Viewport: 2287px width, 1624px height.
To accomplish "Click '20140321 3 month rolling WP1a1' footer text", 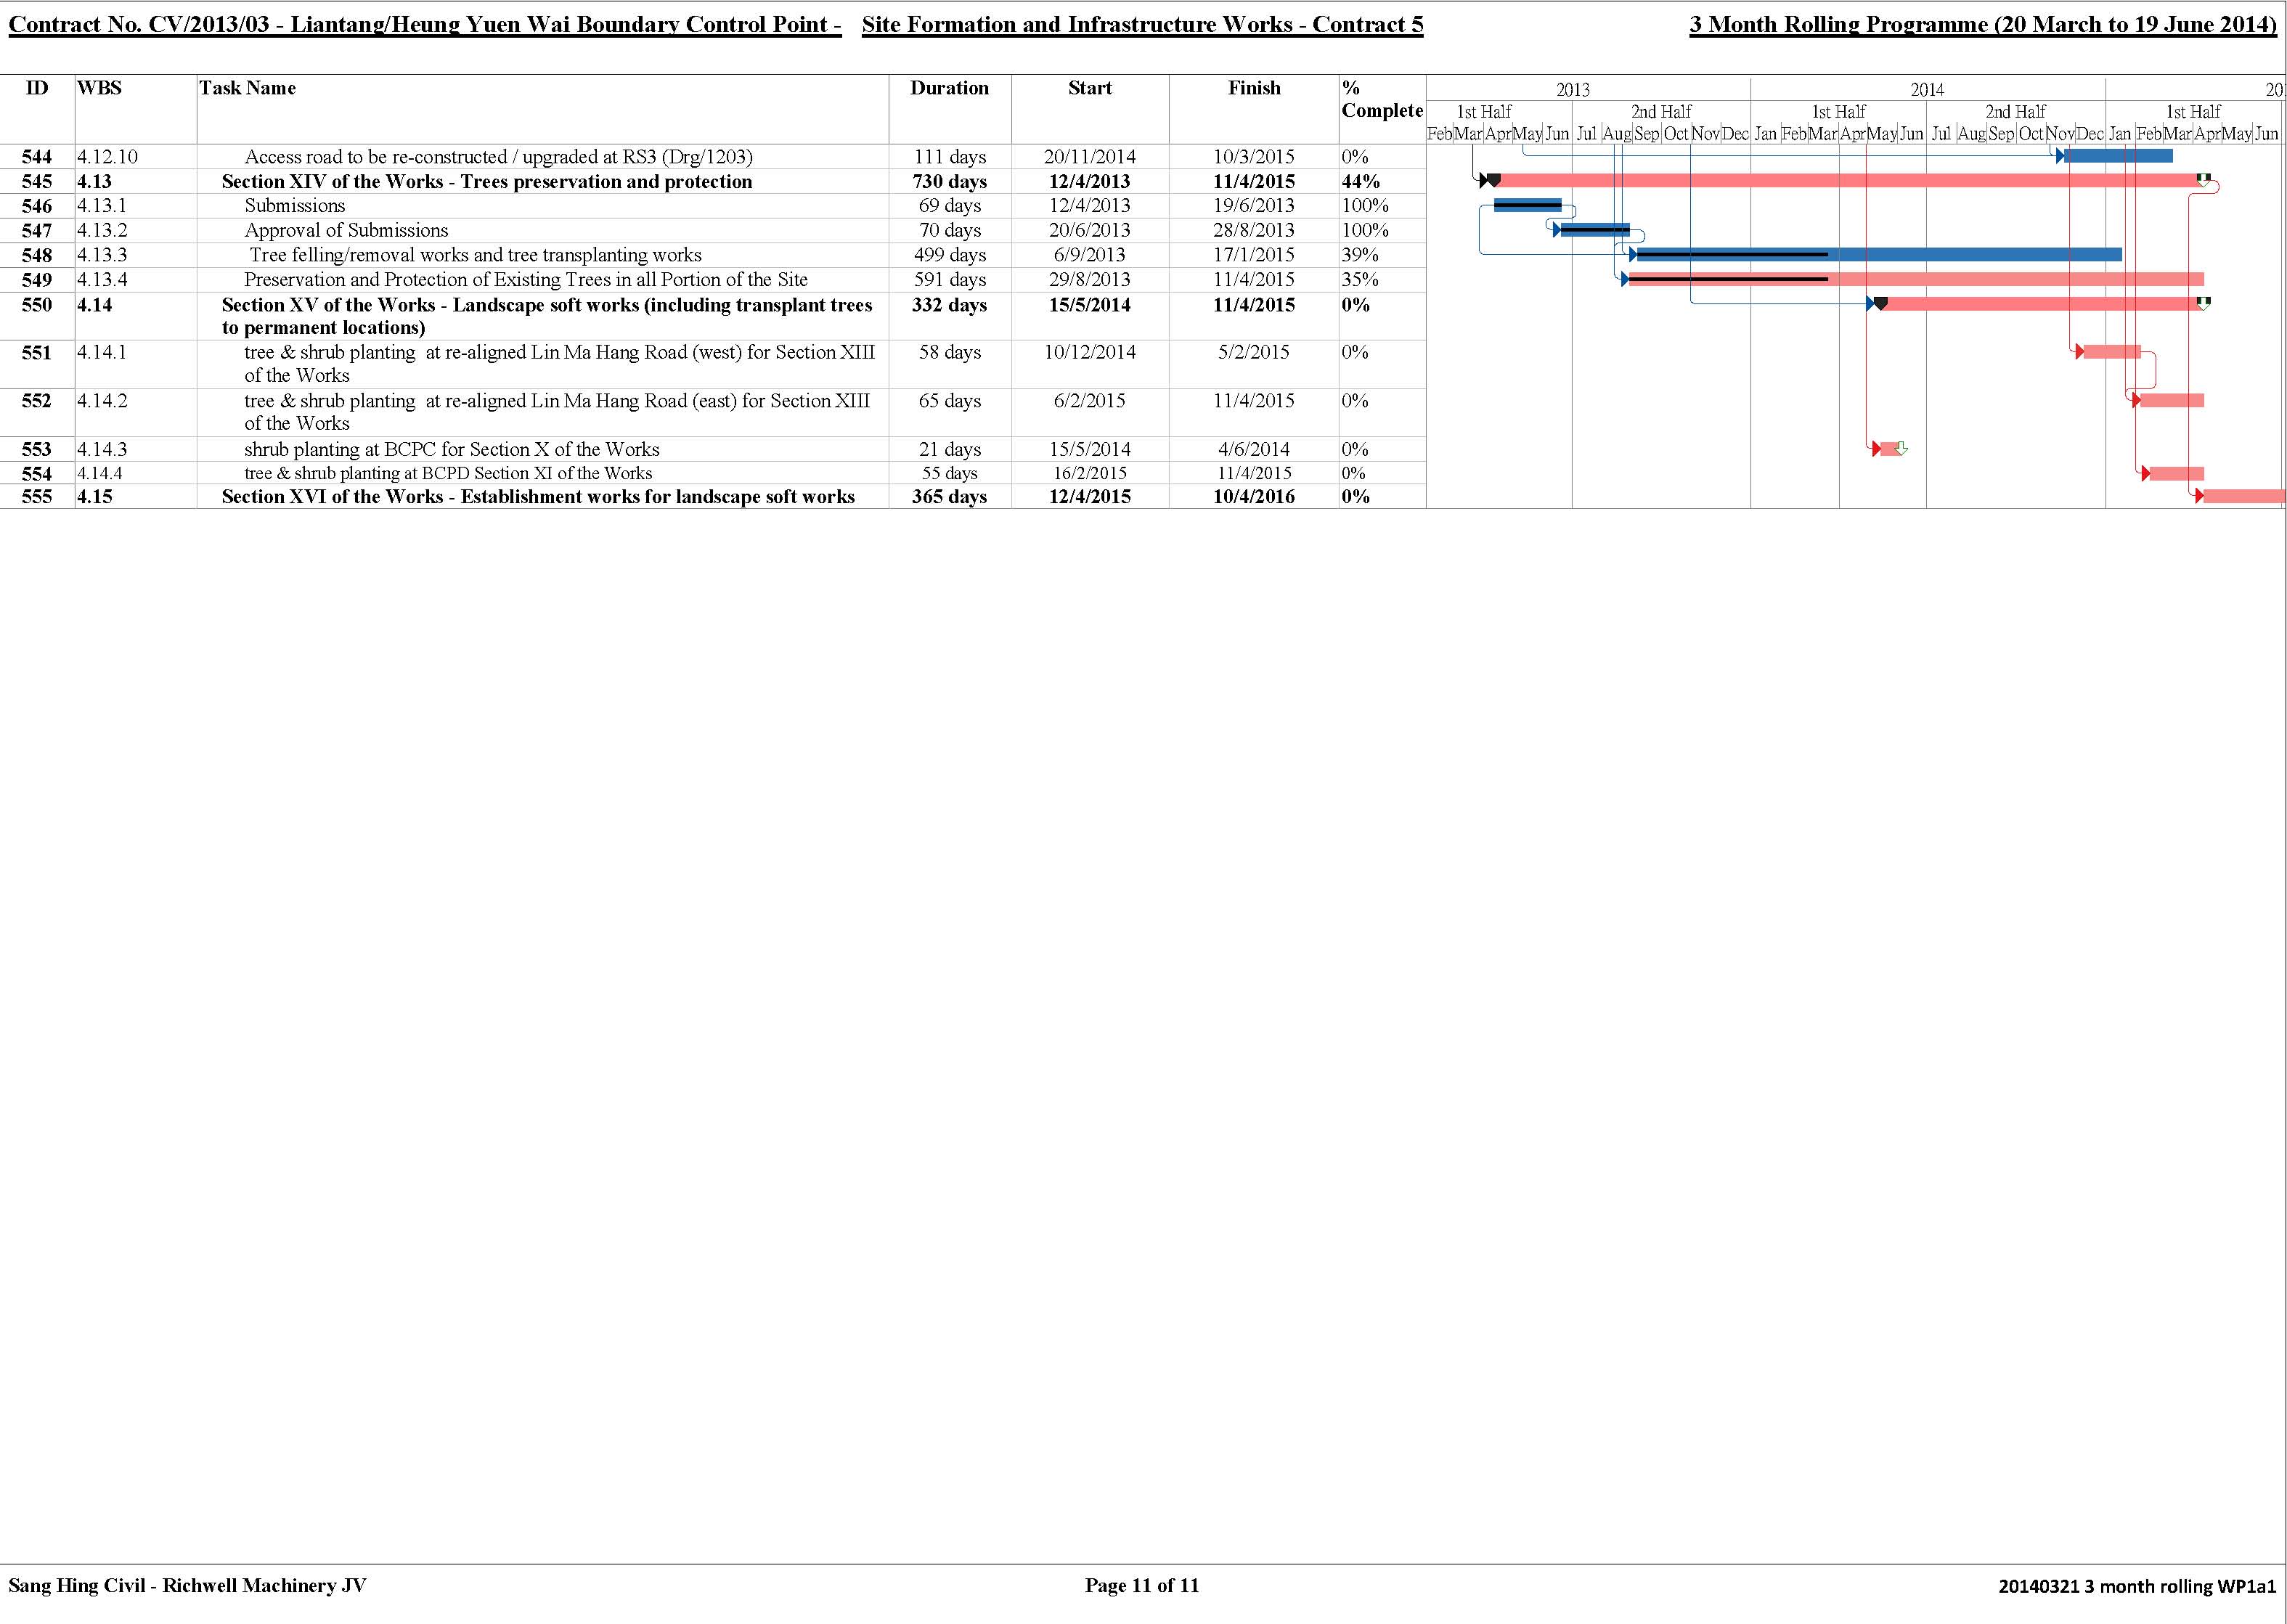I will point(2137,1586).
